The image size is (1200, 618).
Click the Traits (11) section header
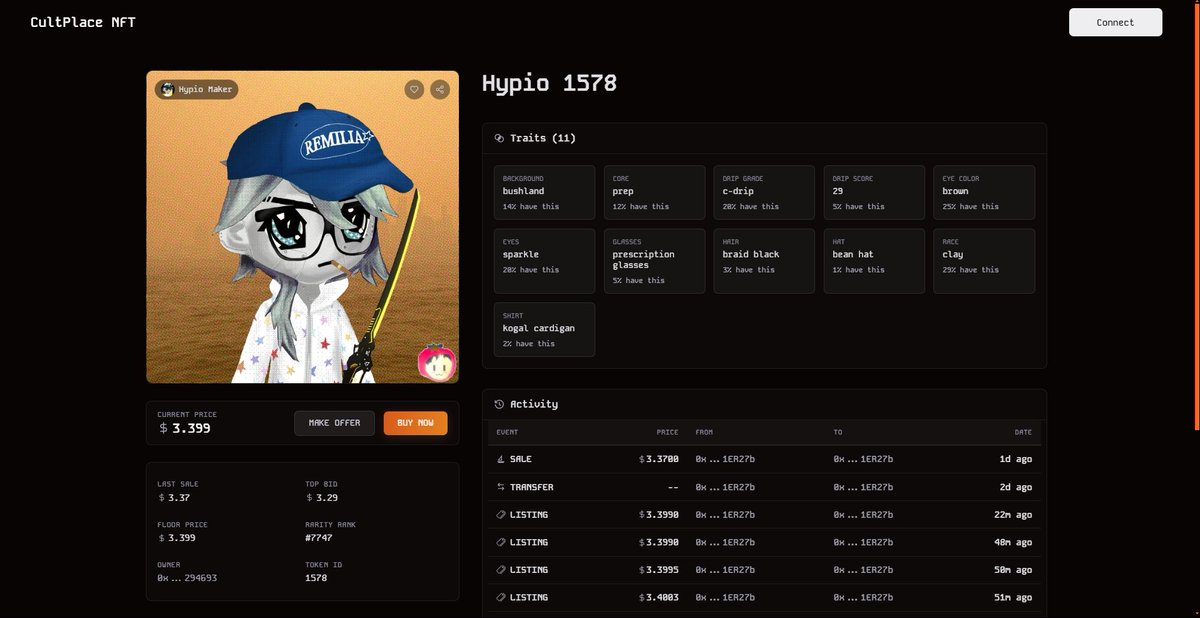[x=543, y=138]
